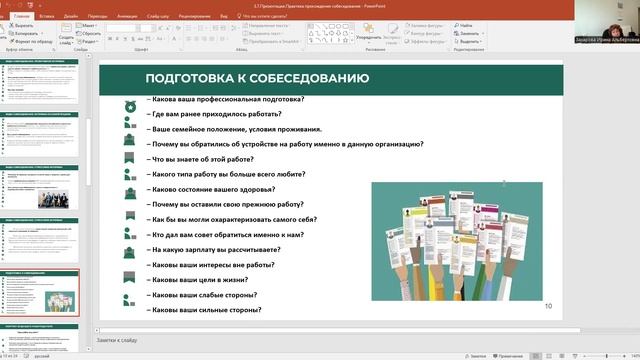640x360 pixels.
Task: Open the Section (Раздел) dropdown
Action: pyautogui.click(x=87, y=41)
